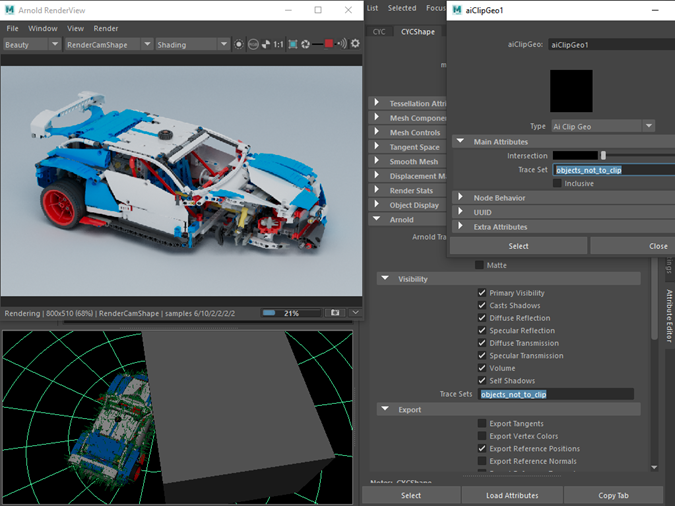Enable the Inclusive checkbox
Image resolution: width=675 pixels, height=506 pixels.
[x=557, y=183]
